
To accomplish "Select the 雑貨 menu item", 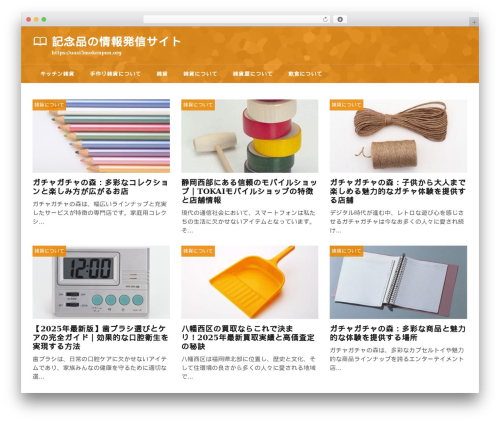I will click(x=162, y=74).
